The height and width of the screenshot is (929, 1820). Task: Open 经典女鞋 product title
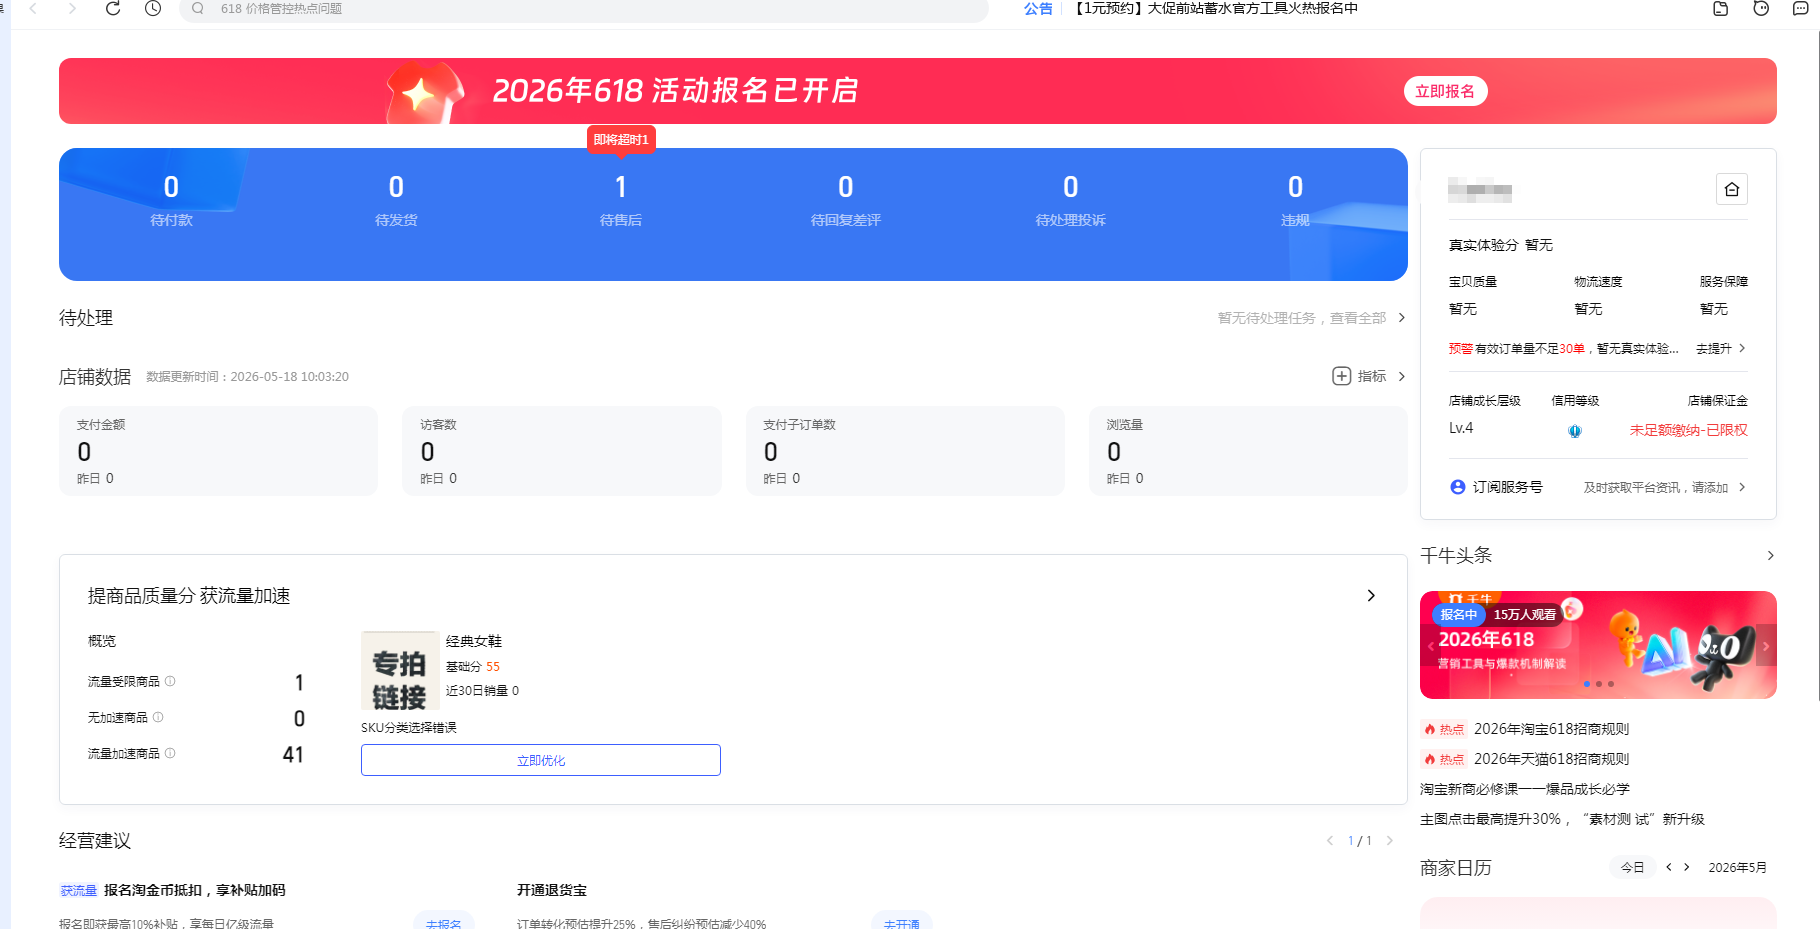coord(474,641)
